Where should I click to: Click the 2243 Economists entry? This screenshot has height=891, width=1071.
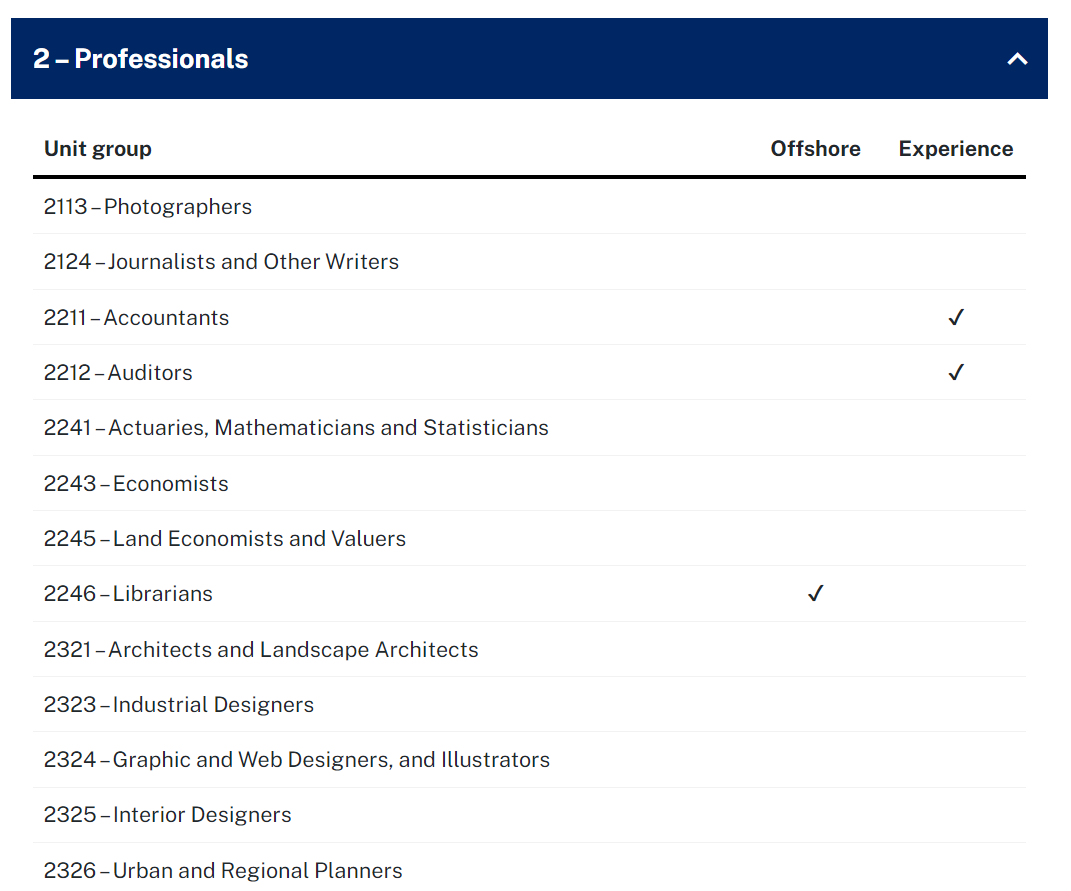(136, 484)
